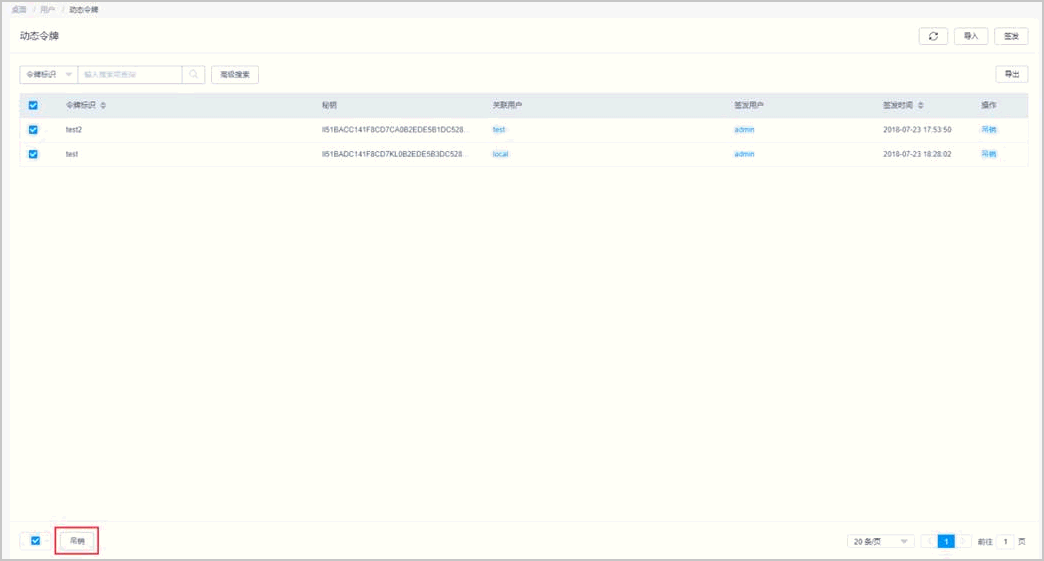The width and height of the screenshot is (1044, 561).
Task: Open the 令牌标识 search field dropdown
Action: click(x=48, y=74)
